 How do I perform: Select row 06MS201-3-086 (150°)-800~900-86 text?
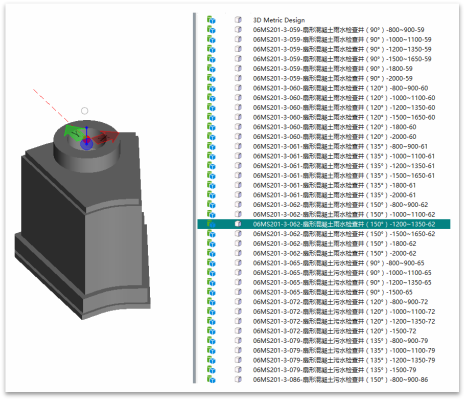(340, 379)
